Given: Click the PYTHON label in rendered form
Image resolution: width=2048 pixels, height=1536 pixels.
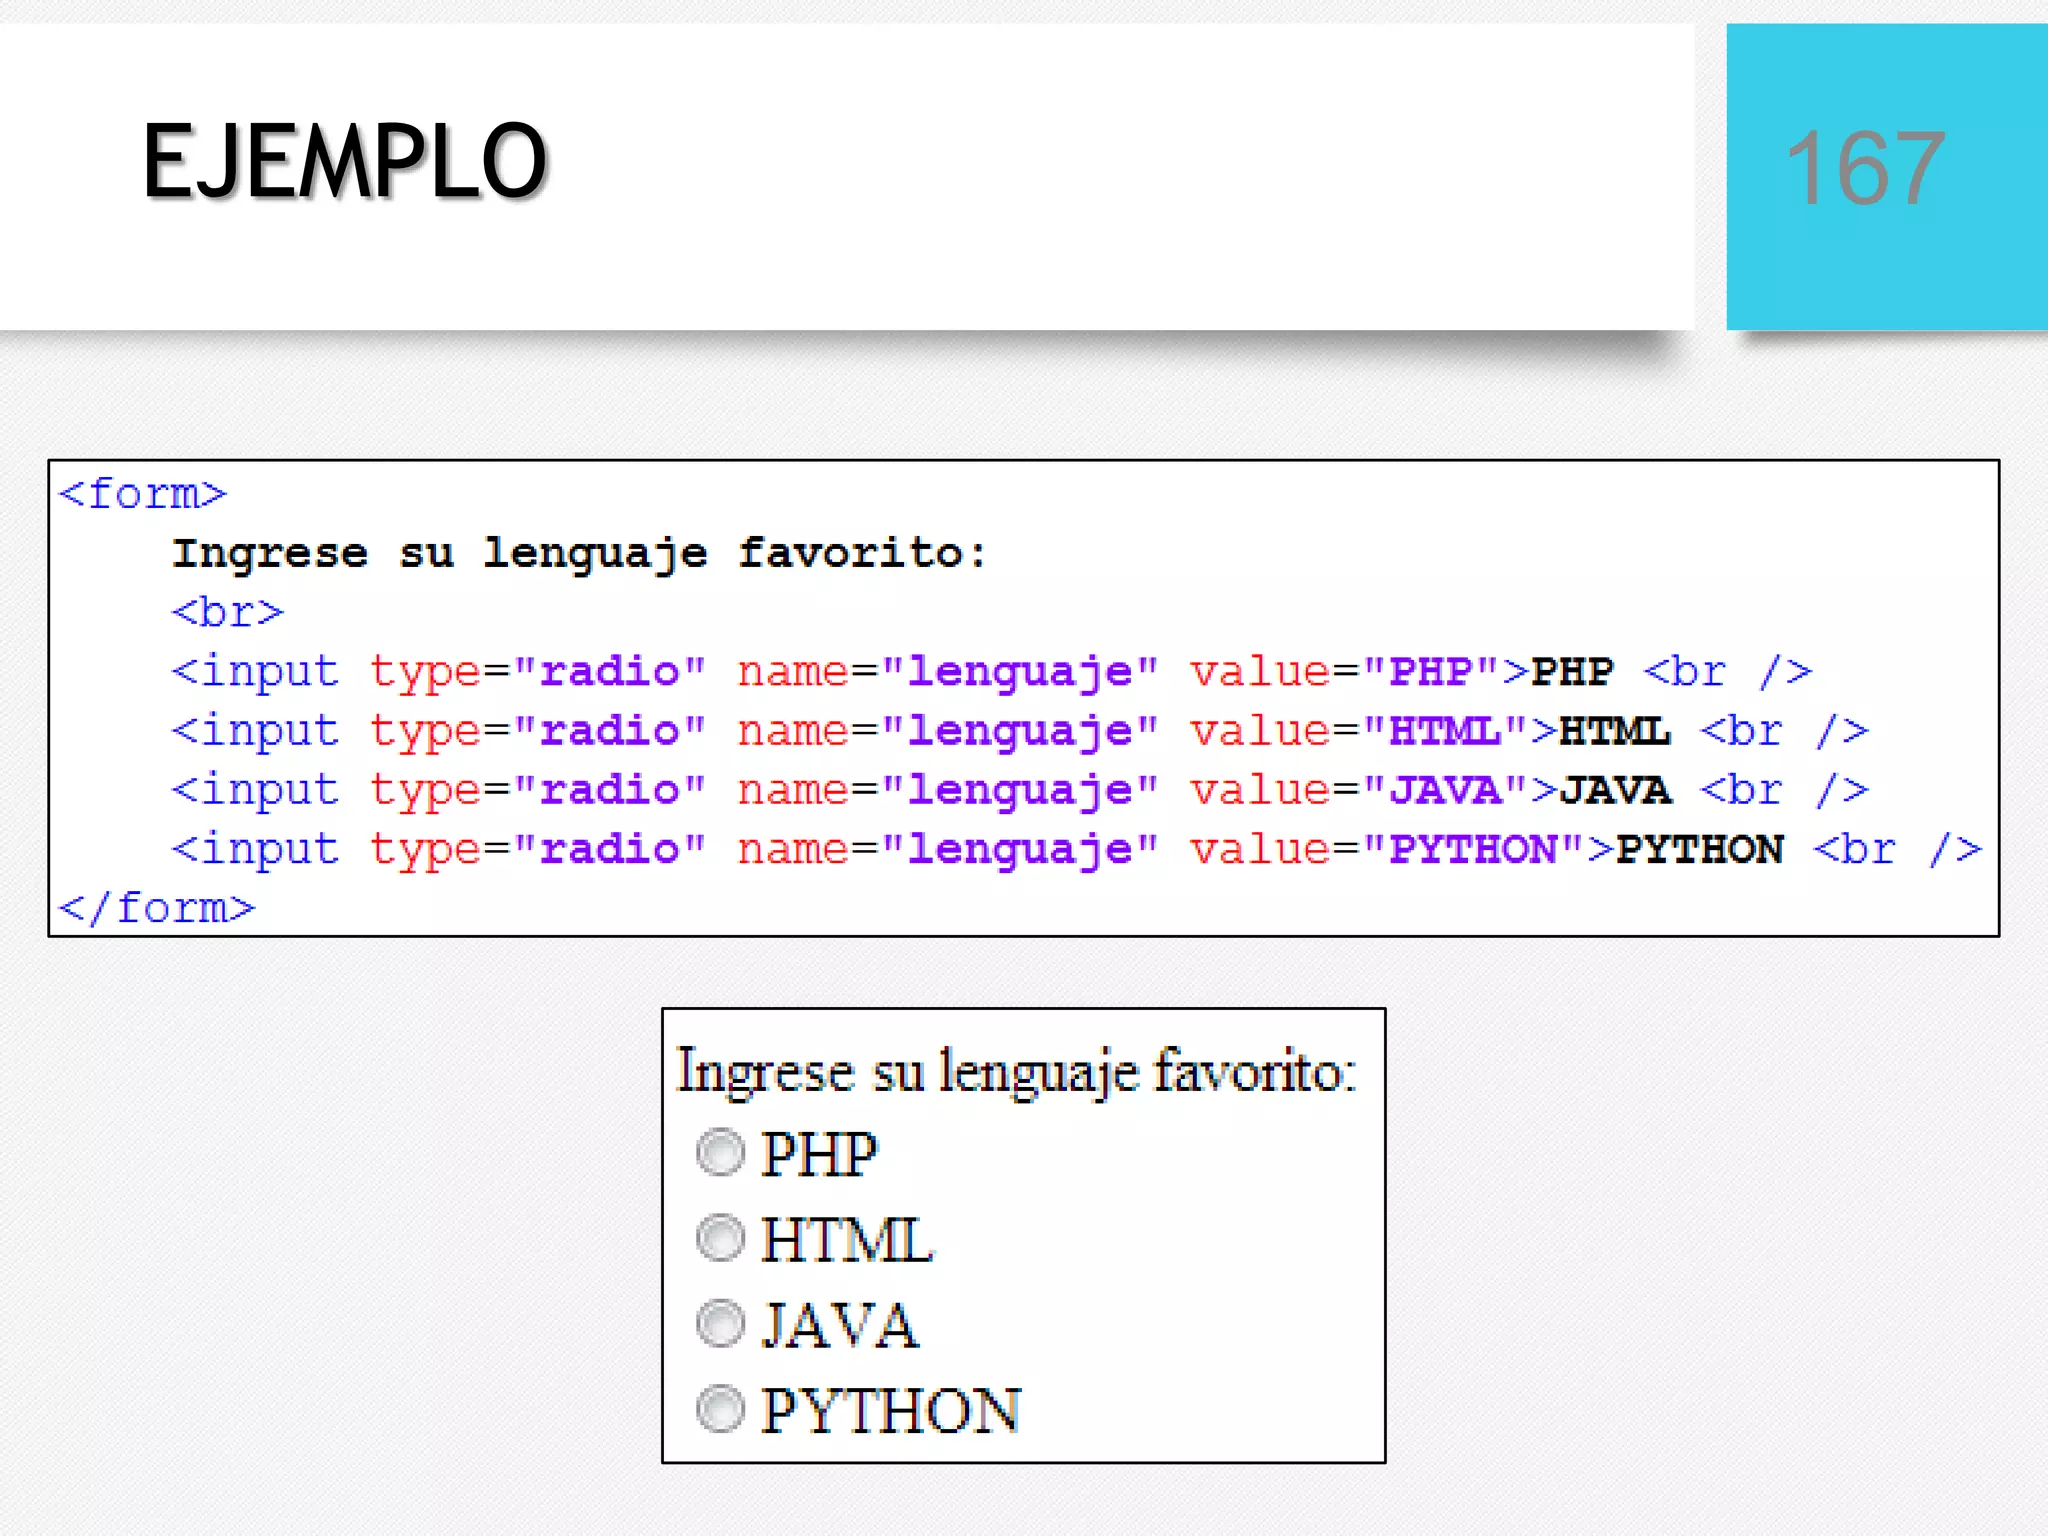Looking at the screenshot, I should 891,1411.
